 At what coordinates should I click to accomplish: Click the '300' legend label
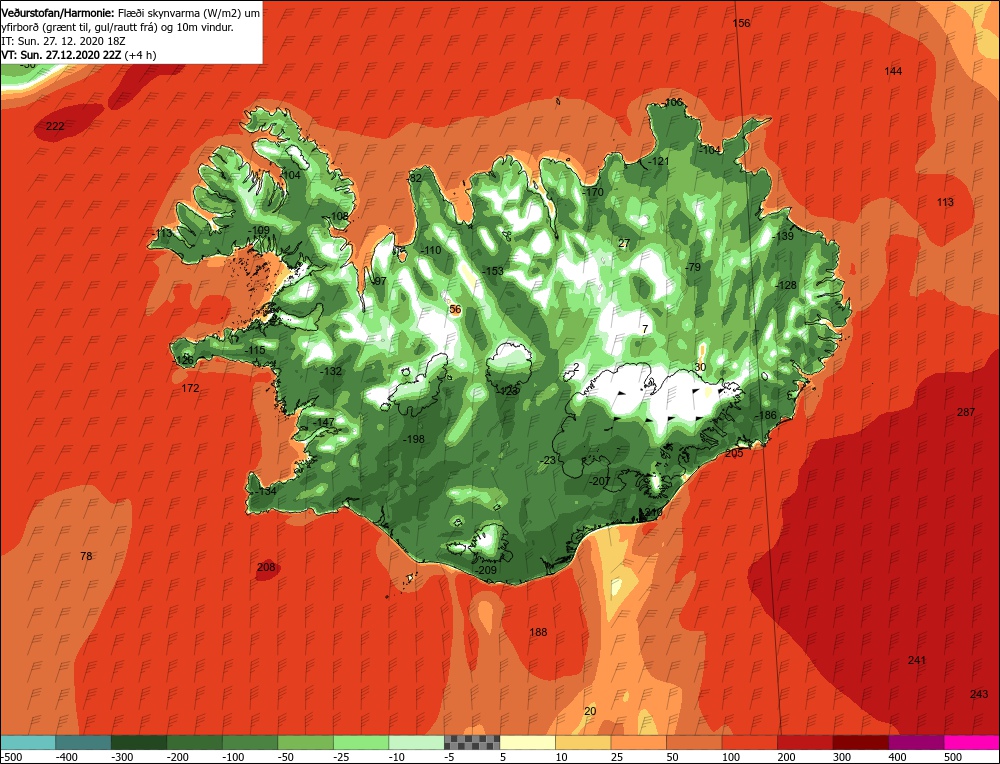tap(842, 757)
